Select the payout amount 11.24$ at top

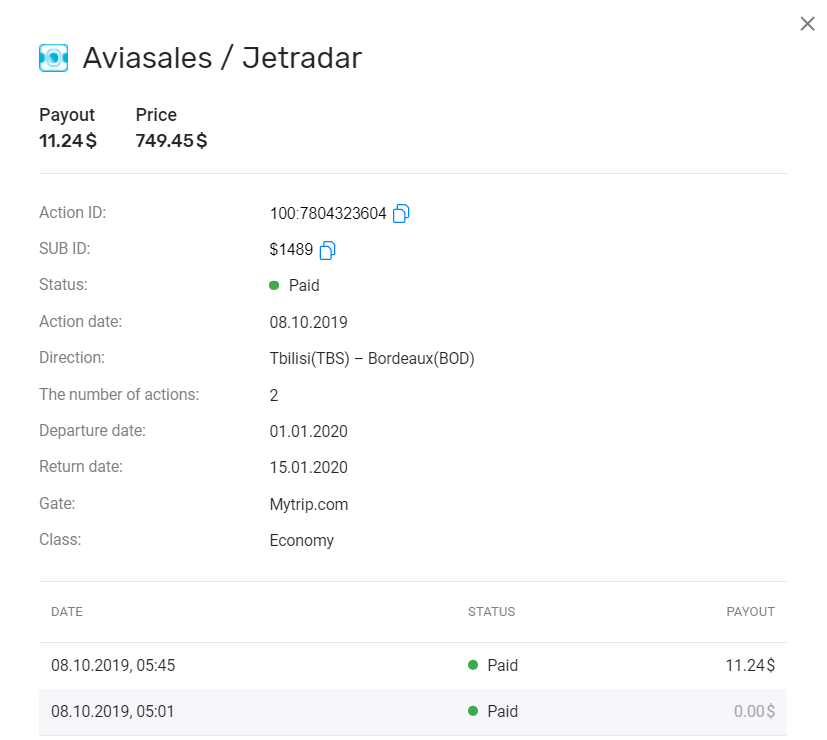[68, 141]
